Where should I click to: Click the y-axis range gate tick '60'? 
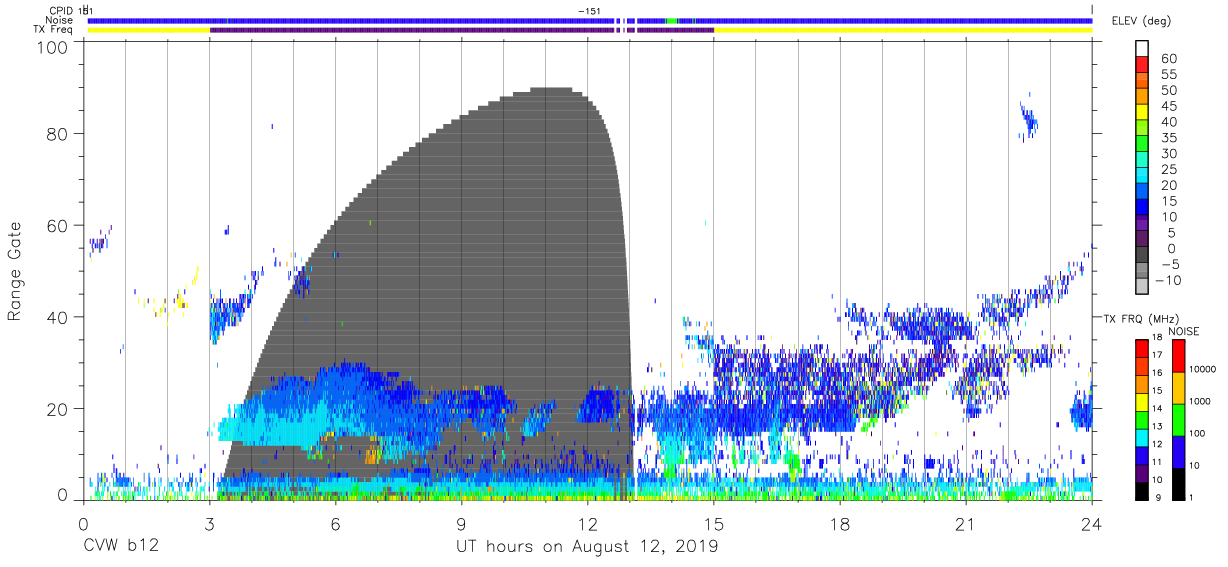click(56, 225)
